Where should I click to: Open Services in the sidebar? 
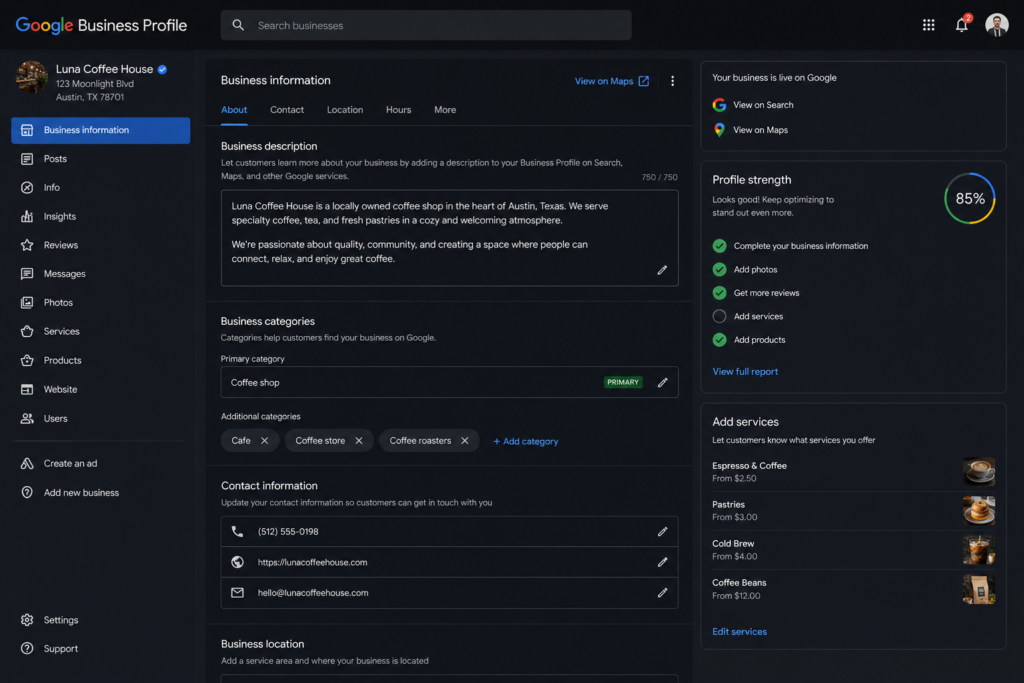click(101, 331)
